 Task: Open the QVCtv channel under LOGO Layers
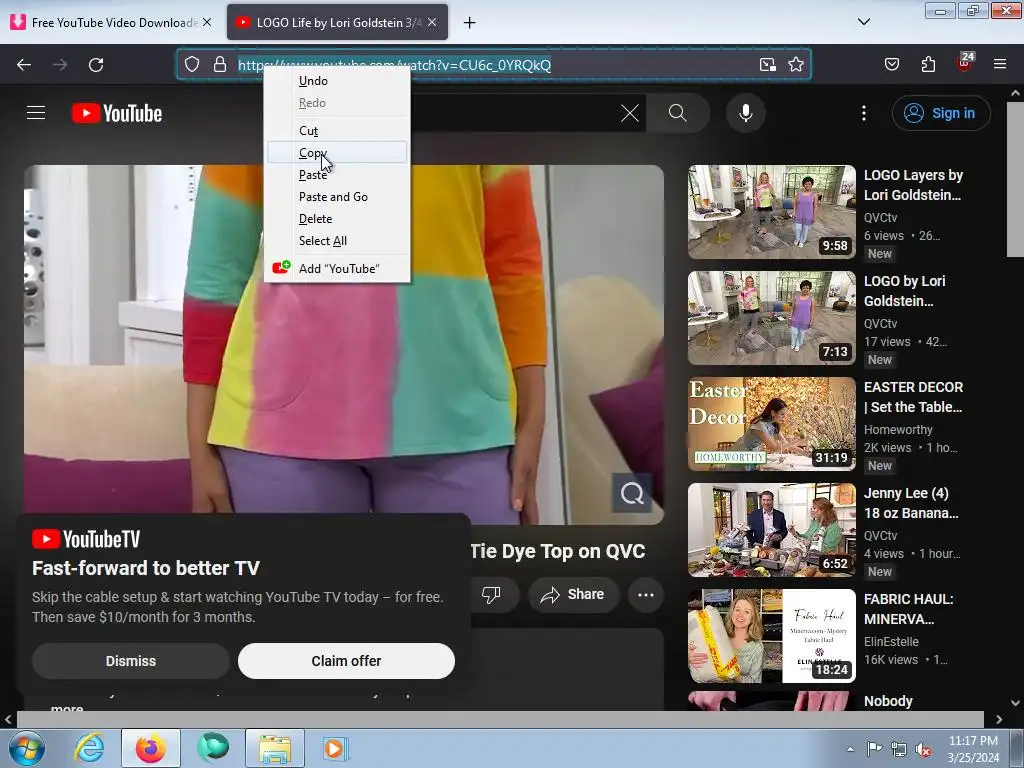(880, 217)
